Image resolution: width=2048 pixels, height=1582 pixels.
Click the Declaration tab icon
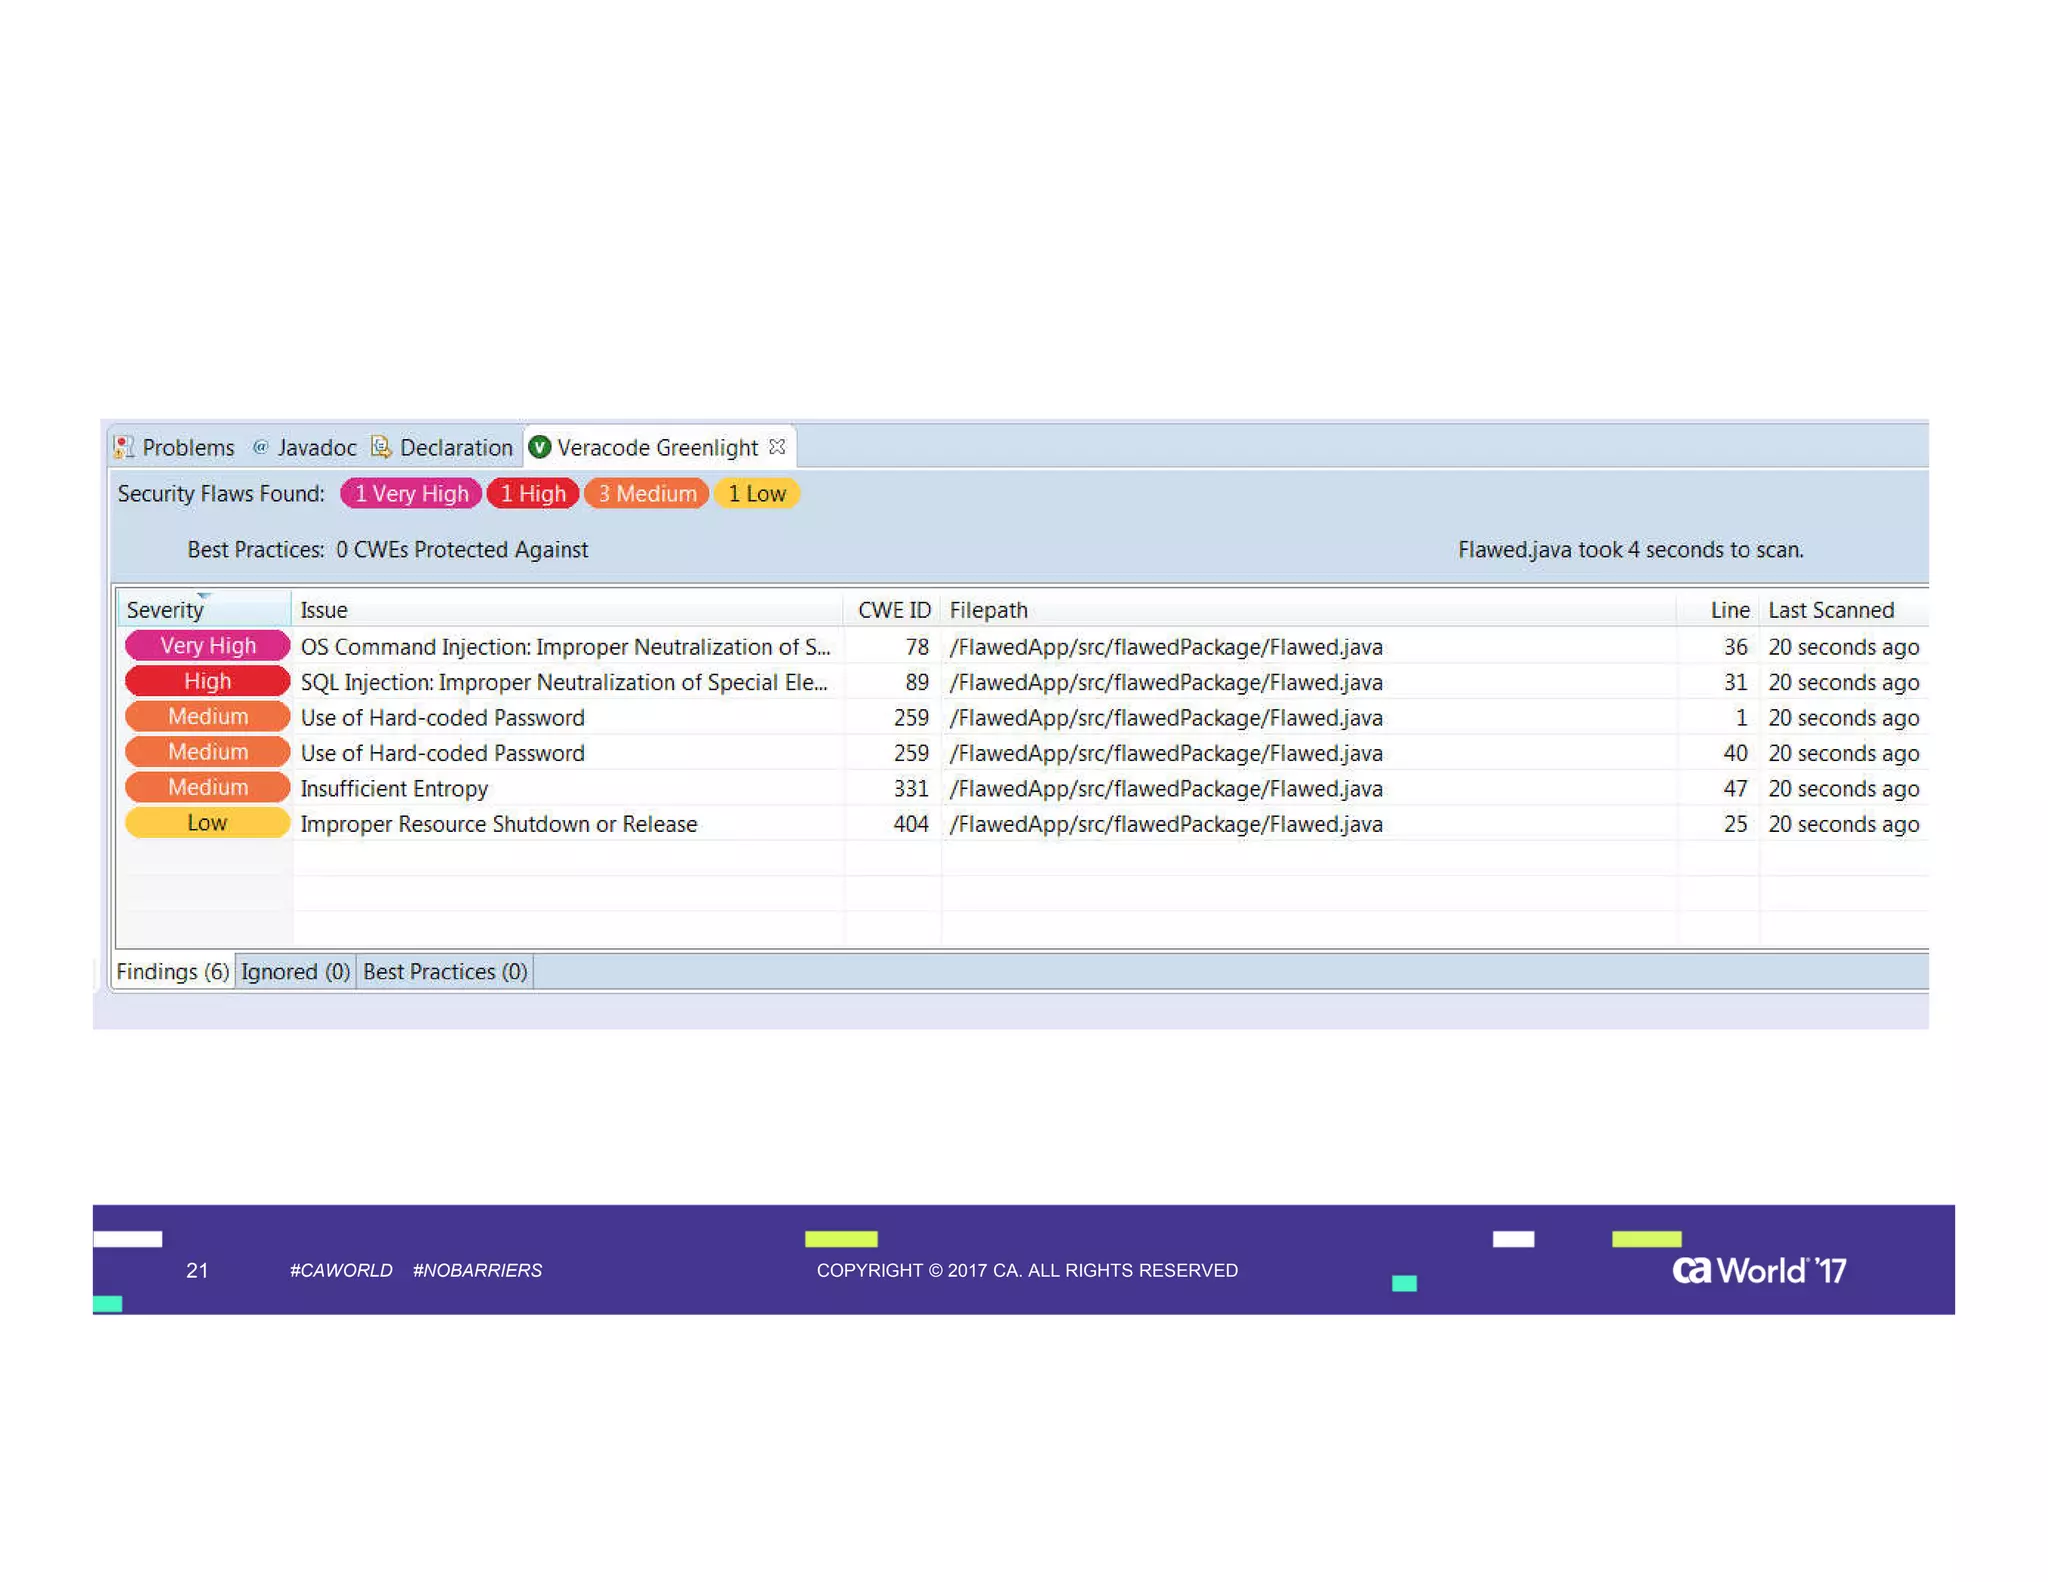pos(381,446)
